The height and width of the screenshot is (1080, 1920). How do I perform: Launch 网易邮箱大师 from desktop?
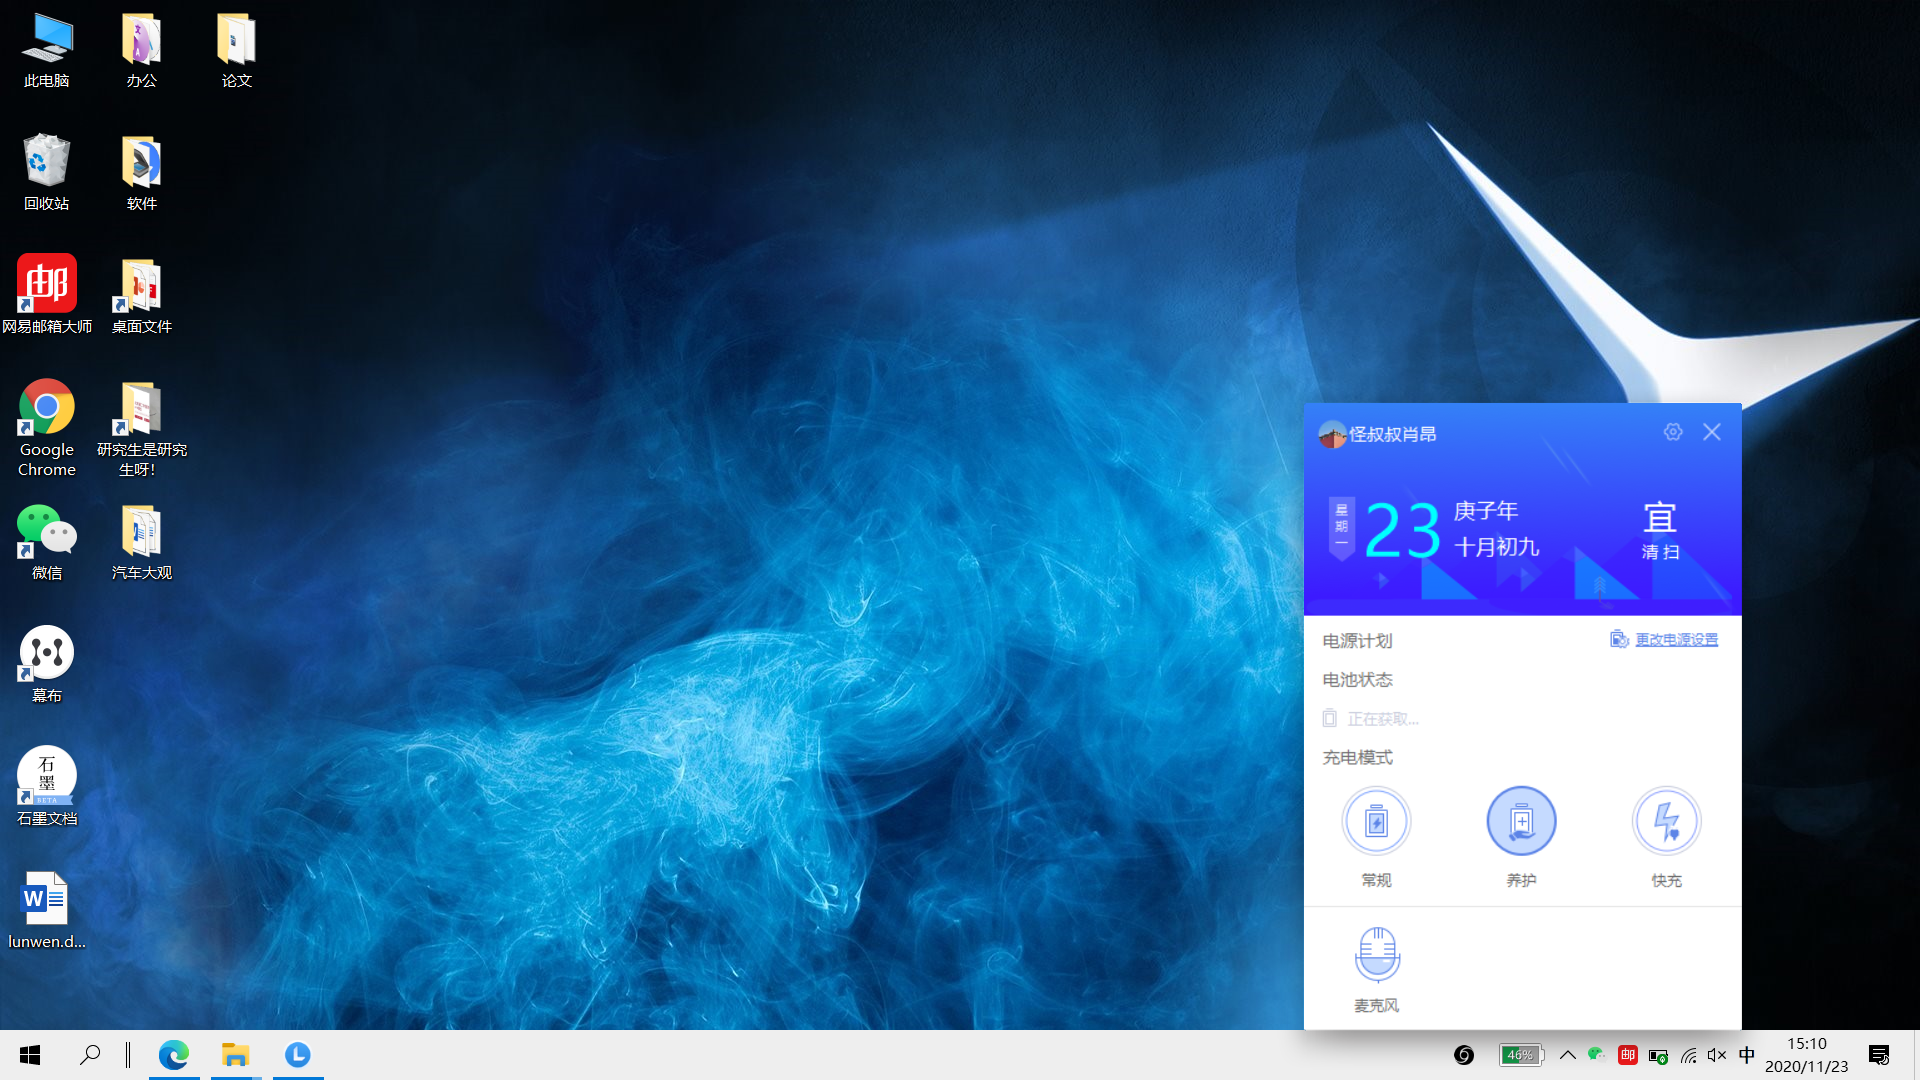(x=47, y=295)
